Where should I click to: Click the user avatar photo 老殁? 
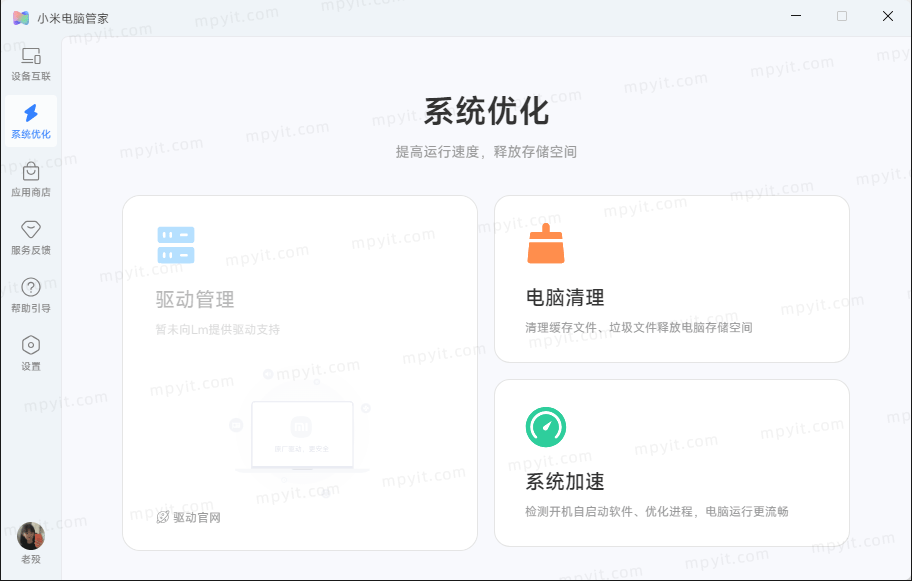(x=31, y=536)
